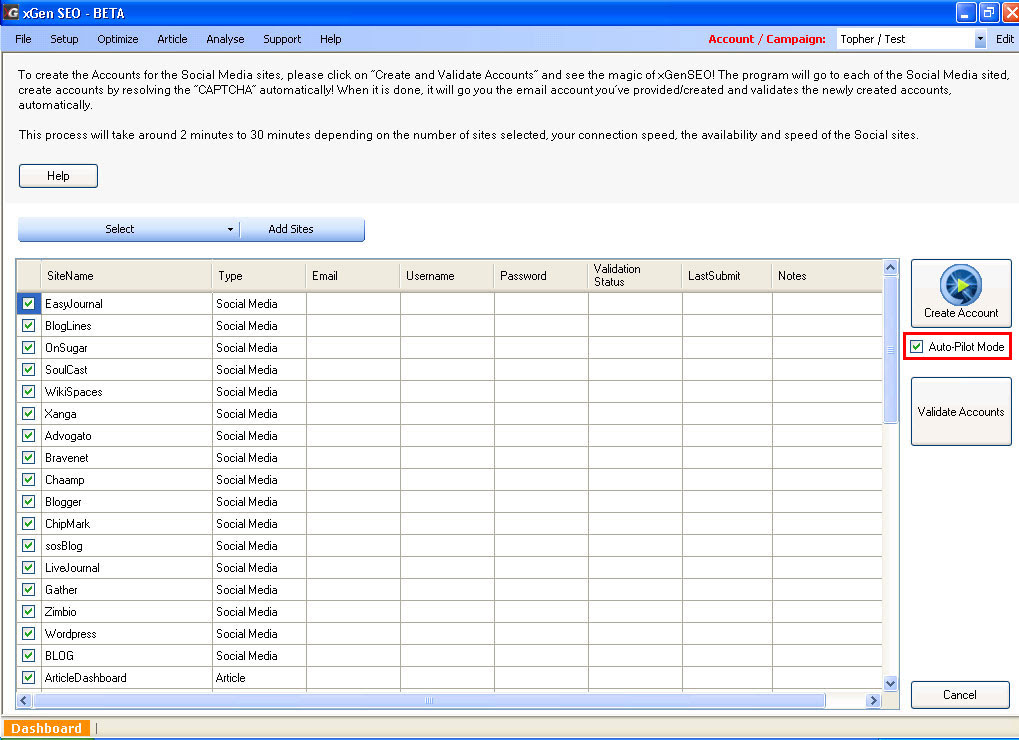Uncheck the Wordpress site checkbox
The height and width of the screenshot is (740, 1019).
[29, 633]
